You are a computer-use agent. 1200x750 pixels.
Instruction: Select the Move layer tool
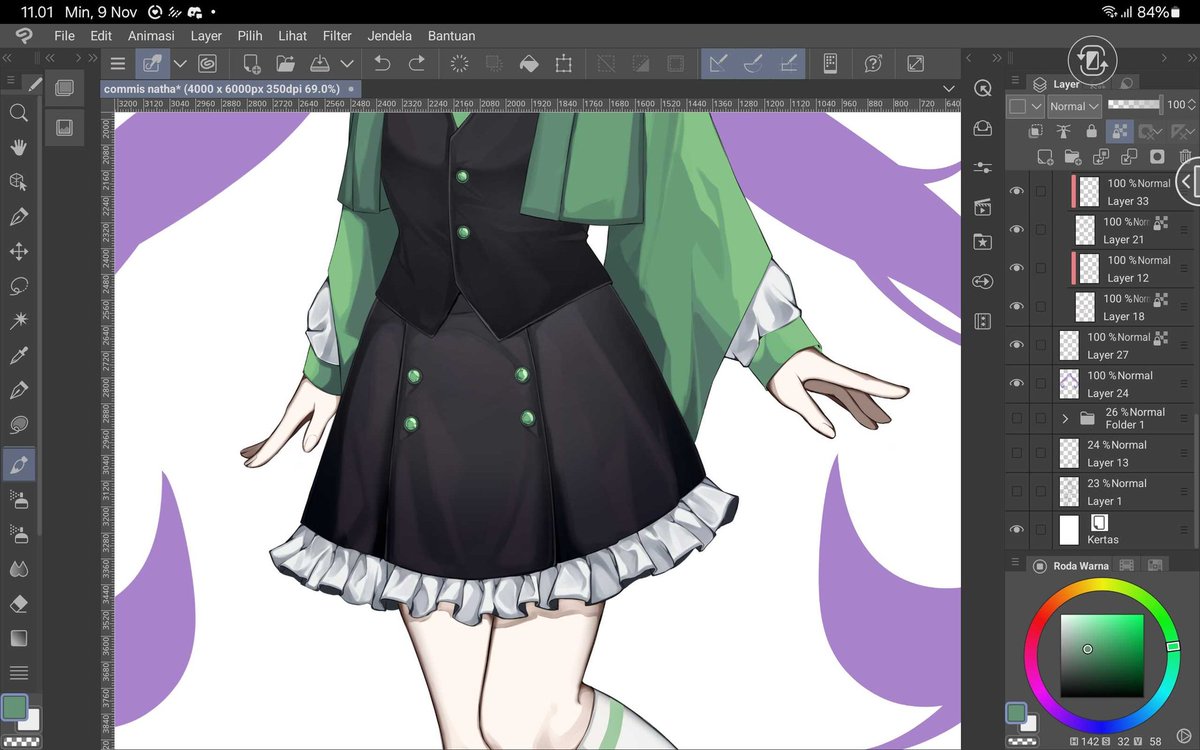point(18,252)
